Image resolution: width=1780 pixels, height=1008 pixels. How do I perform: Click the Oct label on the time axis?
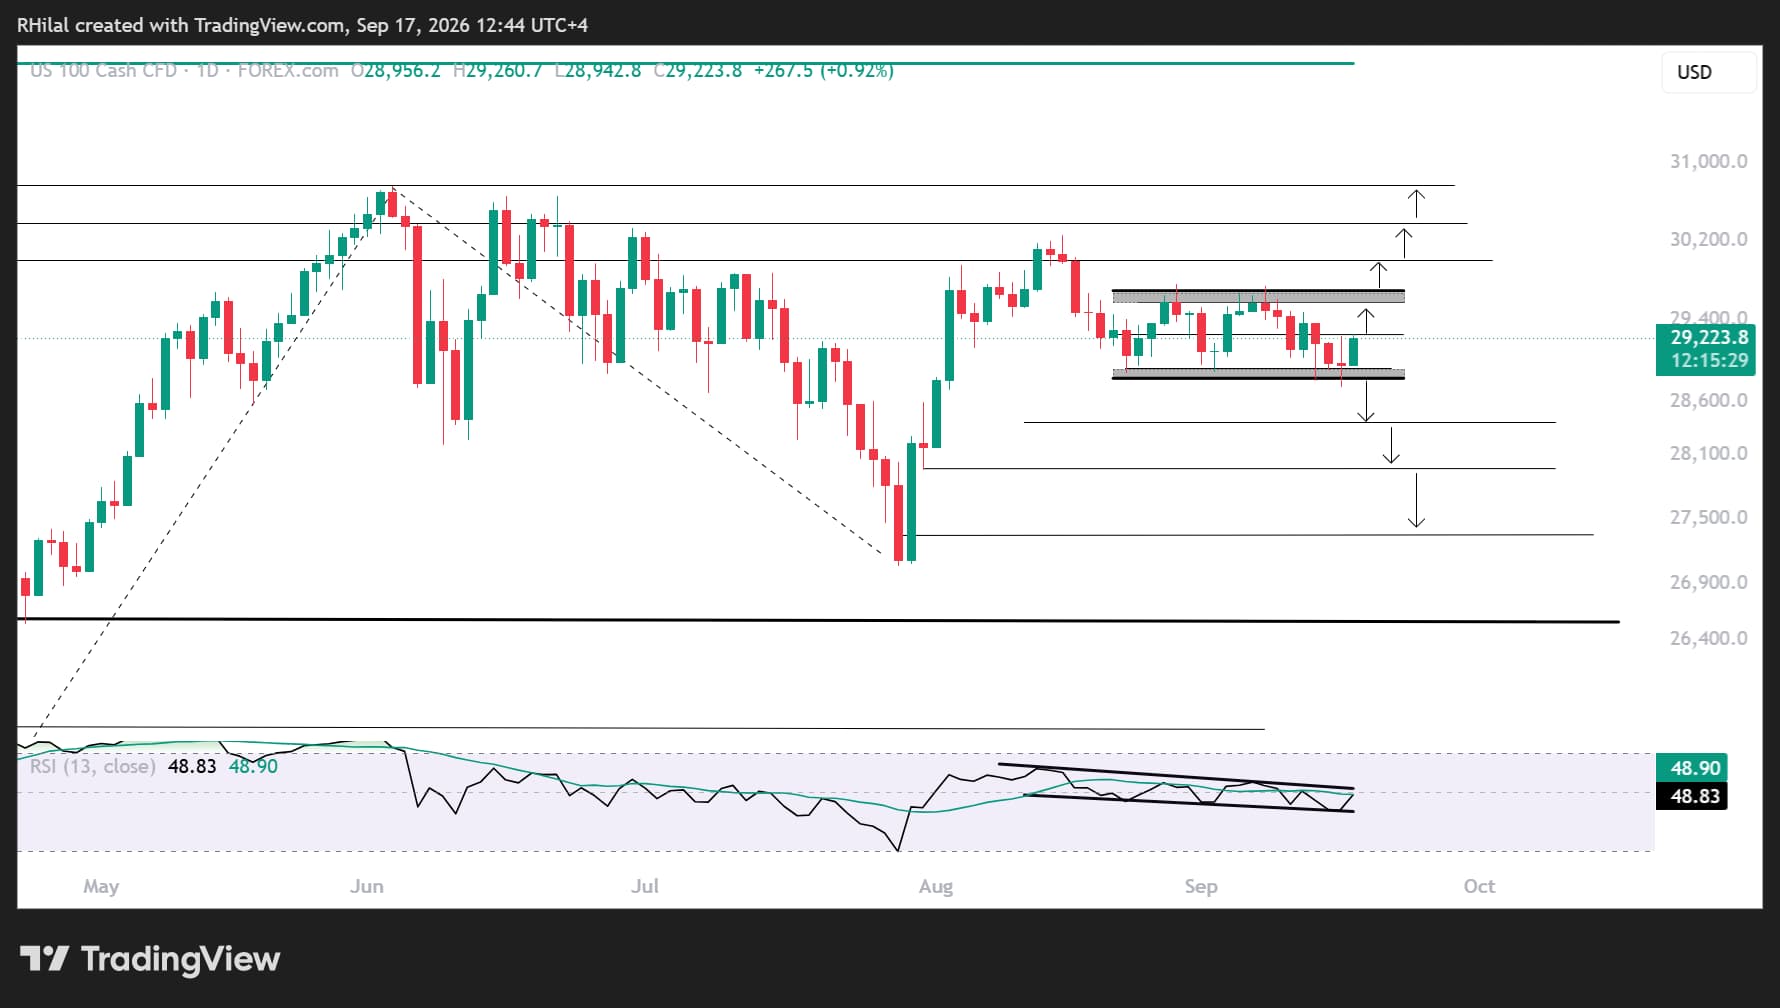[1479, 886]
